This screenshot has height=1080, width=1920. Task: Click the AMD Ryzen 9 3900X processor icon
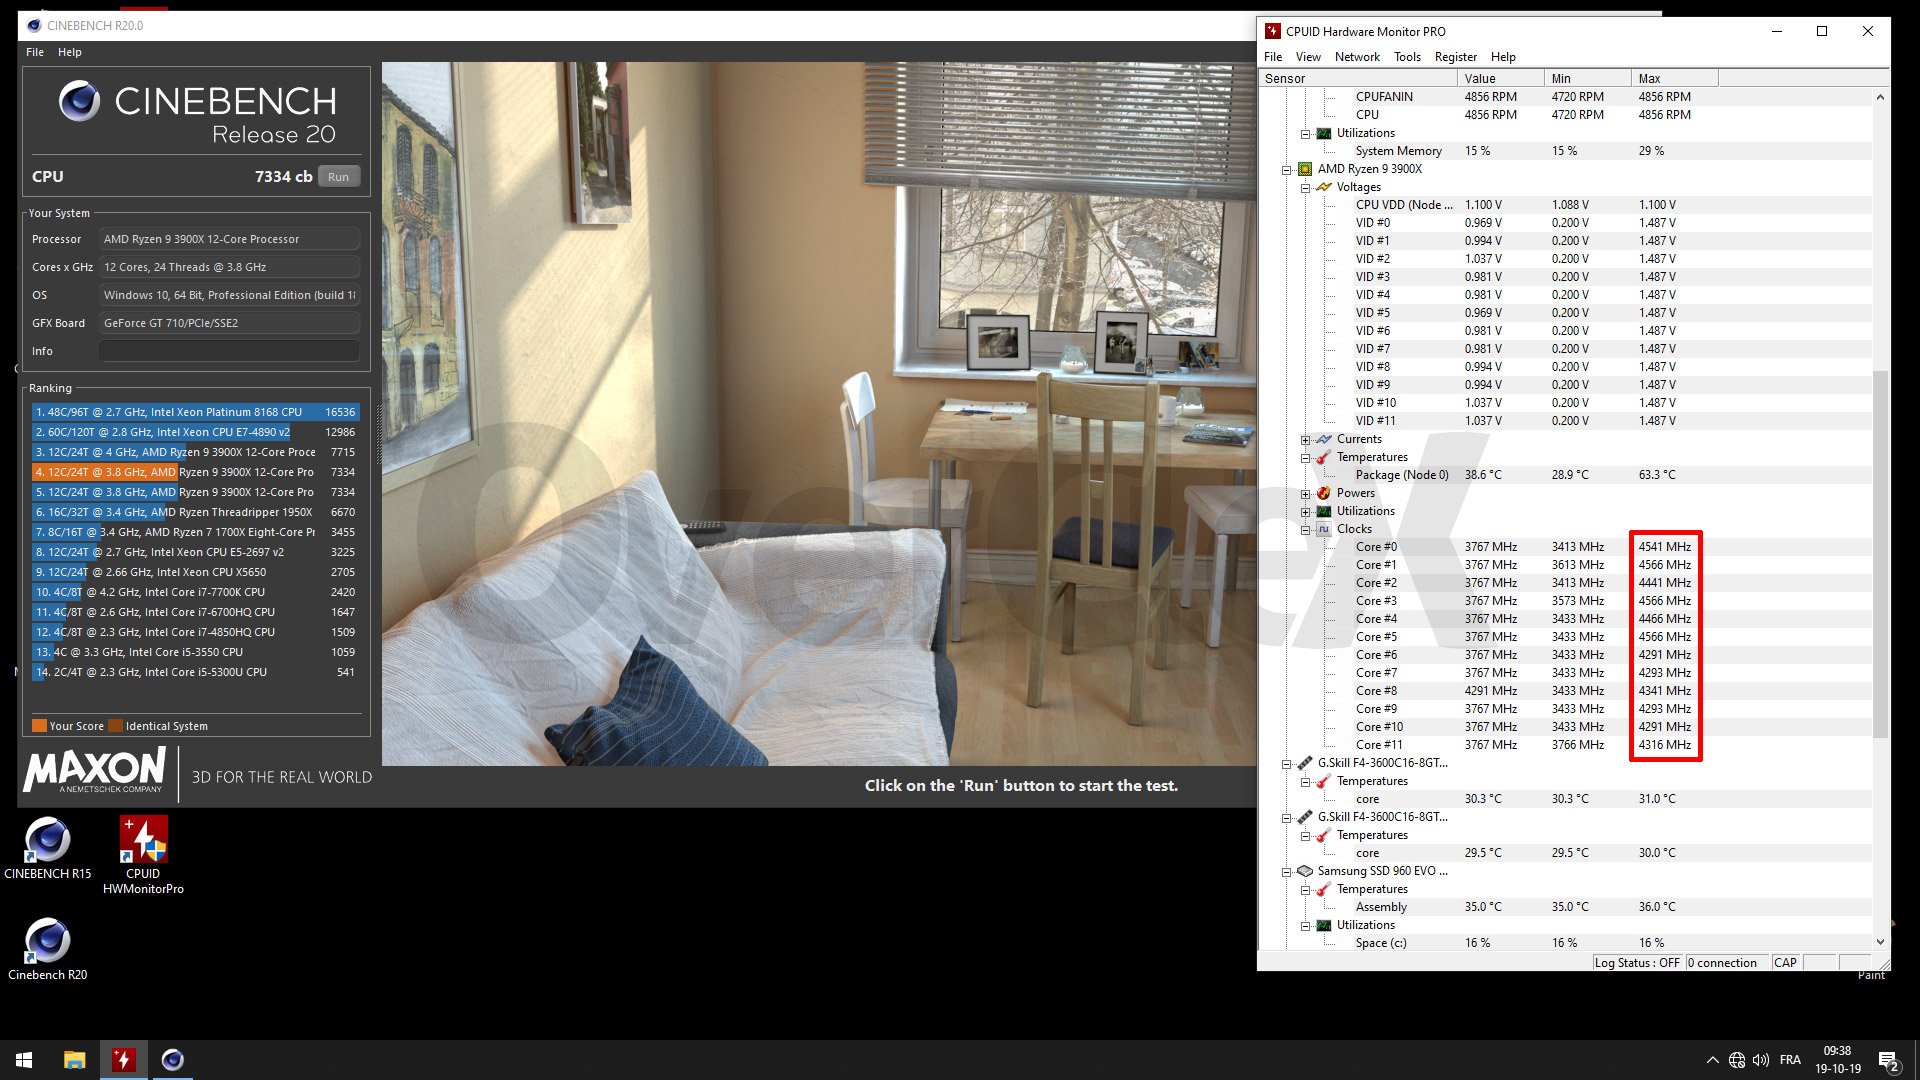tap(1305, 169)
